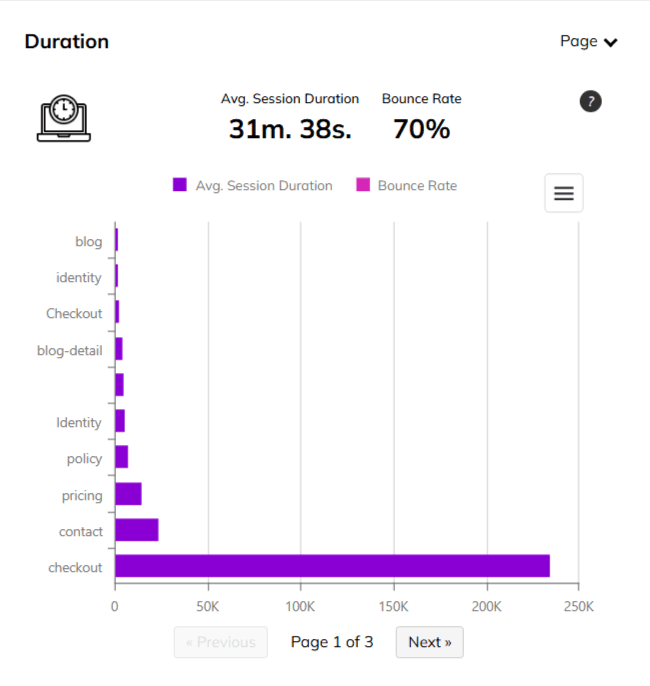The height and width of the screenshot is (686, 650).
Task: Click the pricing bar in chart
Action: click(128, 494)
